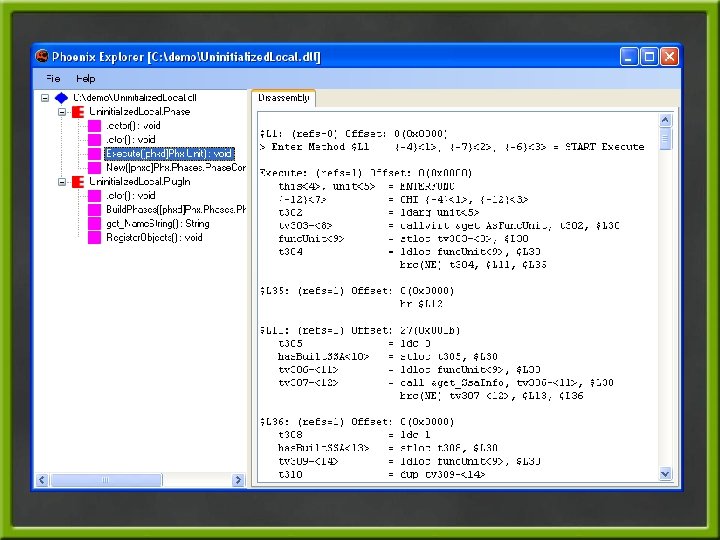
Task: Click the magenta icon beside RegisterObjects()
Action: click(95, 238)
